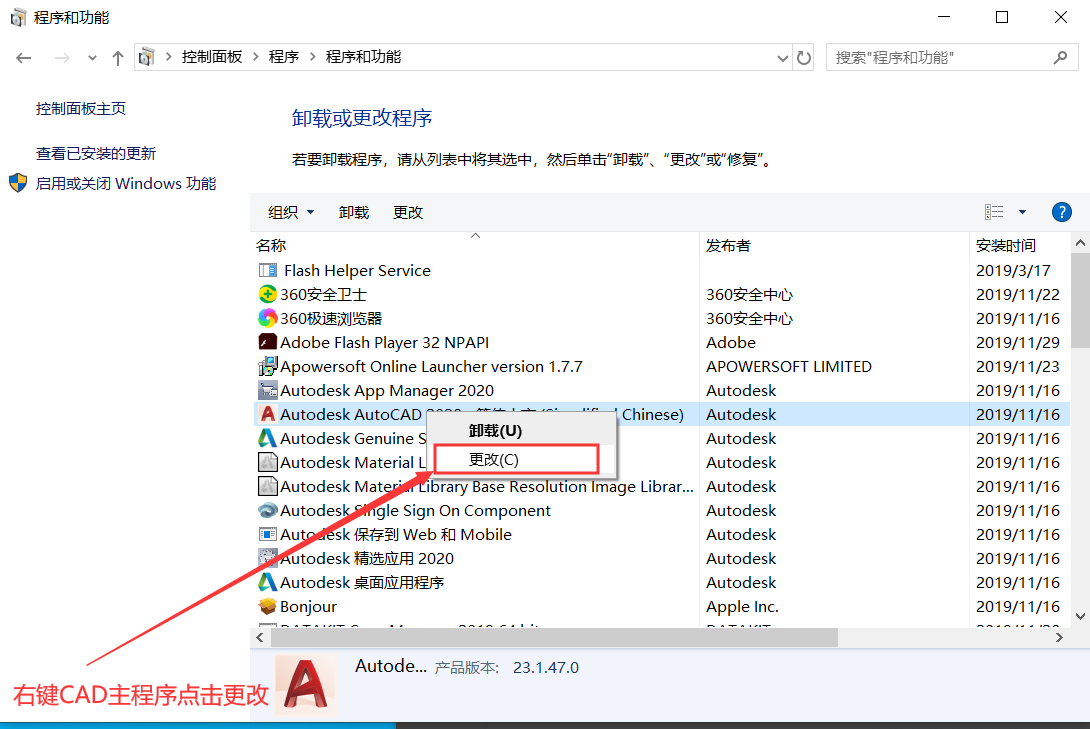Screen dimensions: 1090x729
Task: Click the horizontal scrollbar right arrow
Action: tap(1059, 637)
